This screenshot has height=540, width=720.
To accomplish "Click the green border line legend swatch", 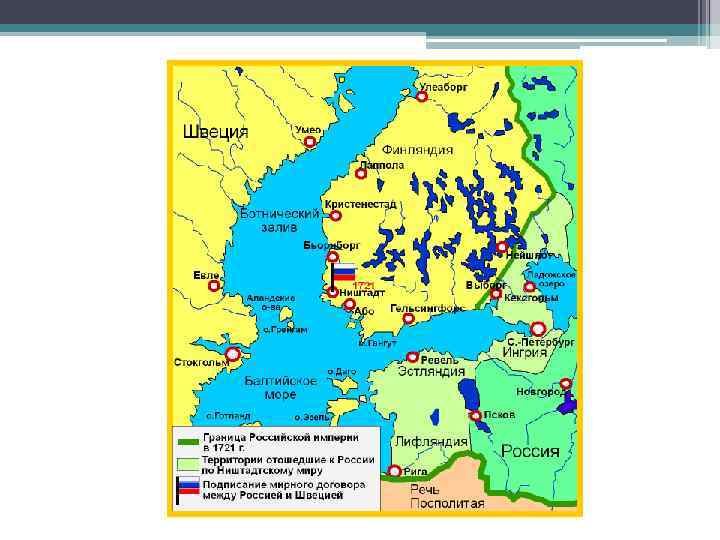I will pos(188,442).
